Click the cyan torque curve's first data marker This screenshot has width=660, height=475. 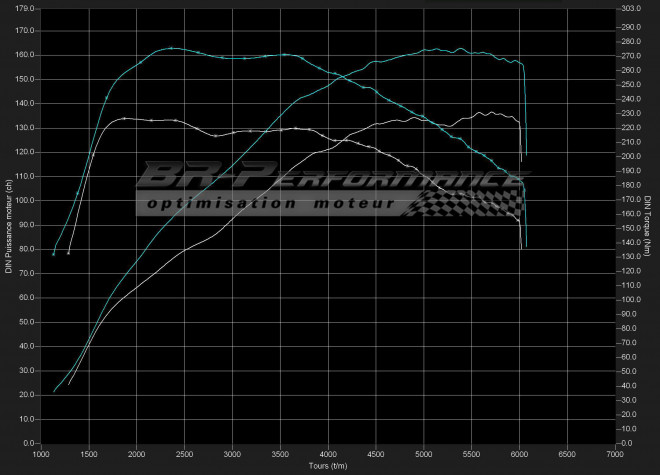(54, 254)
